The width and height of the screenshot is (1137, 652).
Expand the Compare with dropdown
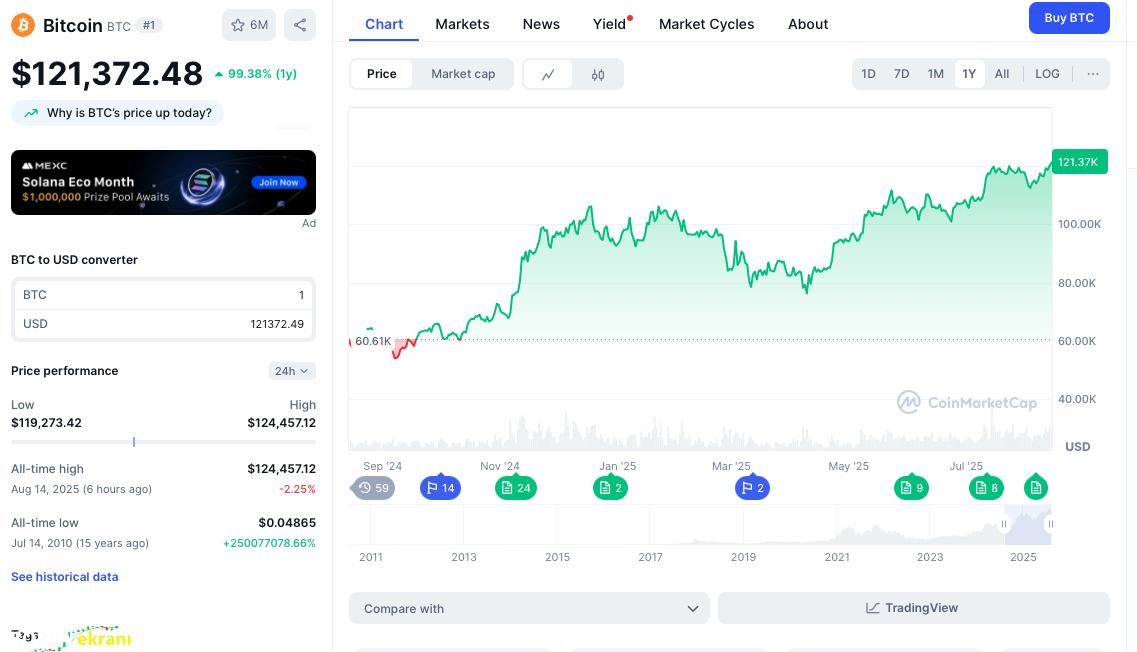[529, 608]
